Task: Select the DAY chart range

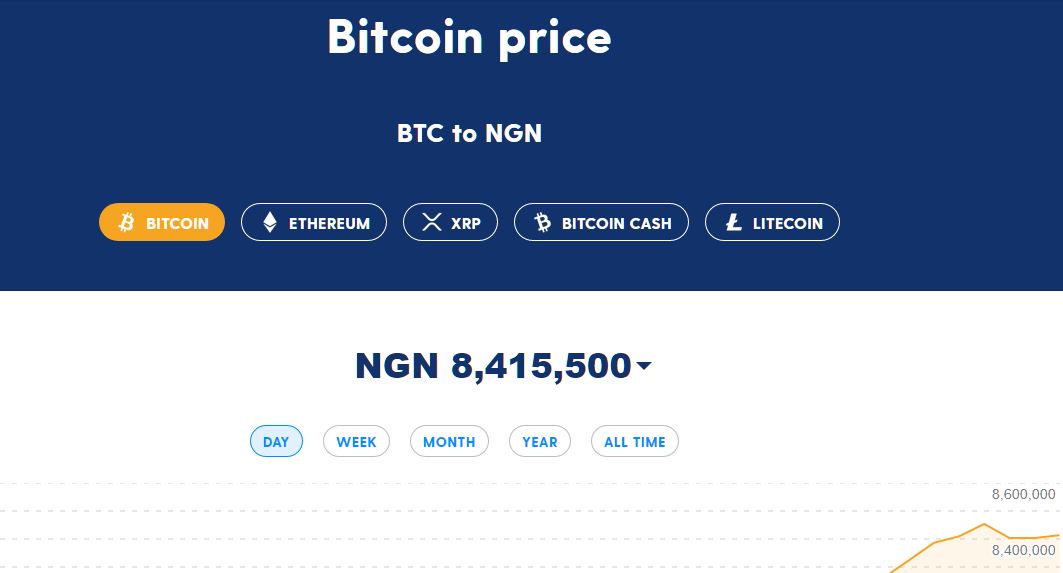Action: coord(276,441)
